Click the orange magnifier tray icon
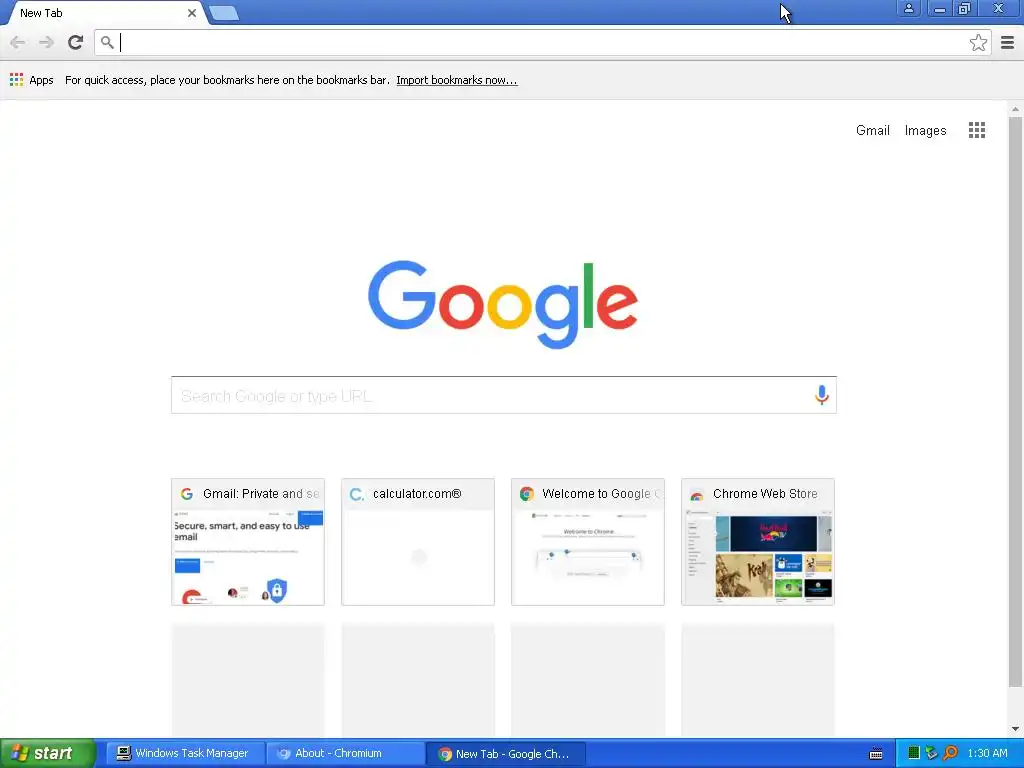This screenshot has width=1024, height=768. [x=950, y=754]
